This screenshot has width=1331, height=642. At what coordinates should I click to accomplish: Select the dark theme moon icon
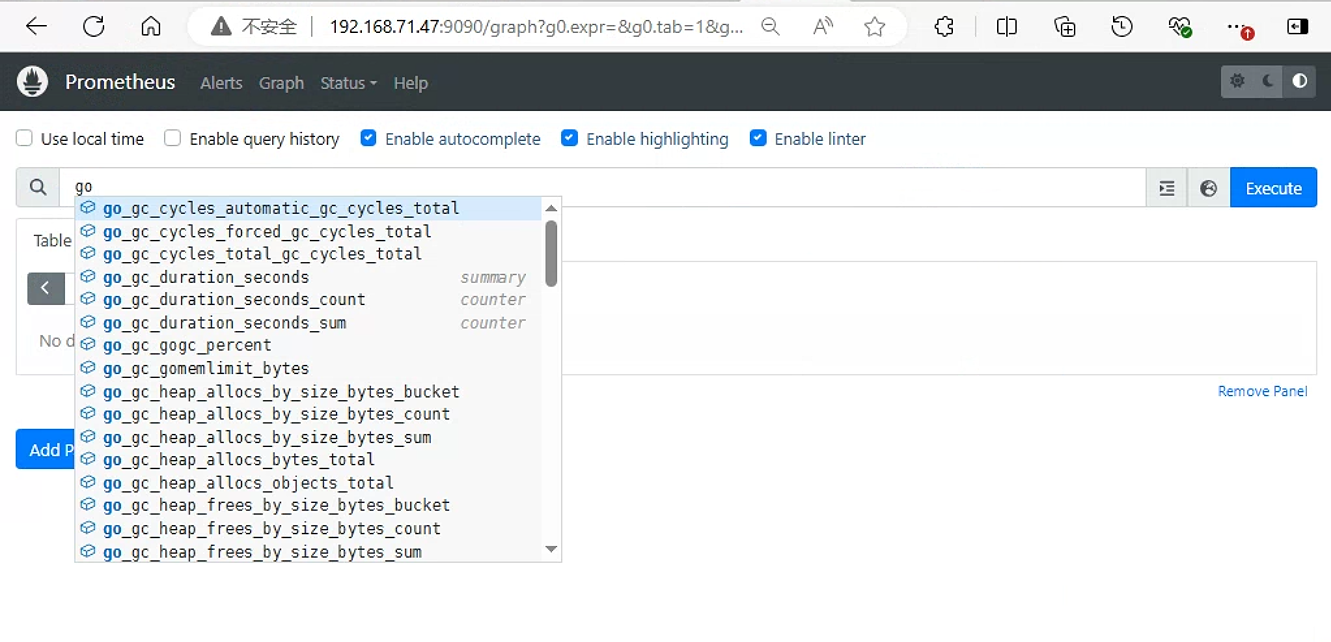[1268, 82]
